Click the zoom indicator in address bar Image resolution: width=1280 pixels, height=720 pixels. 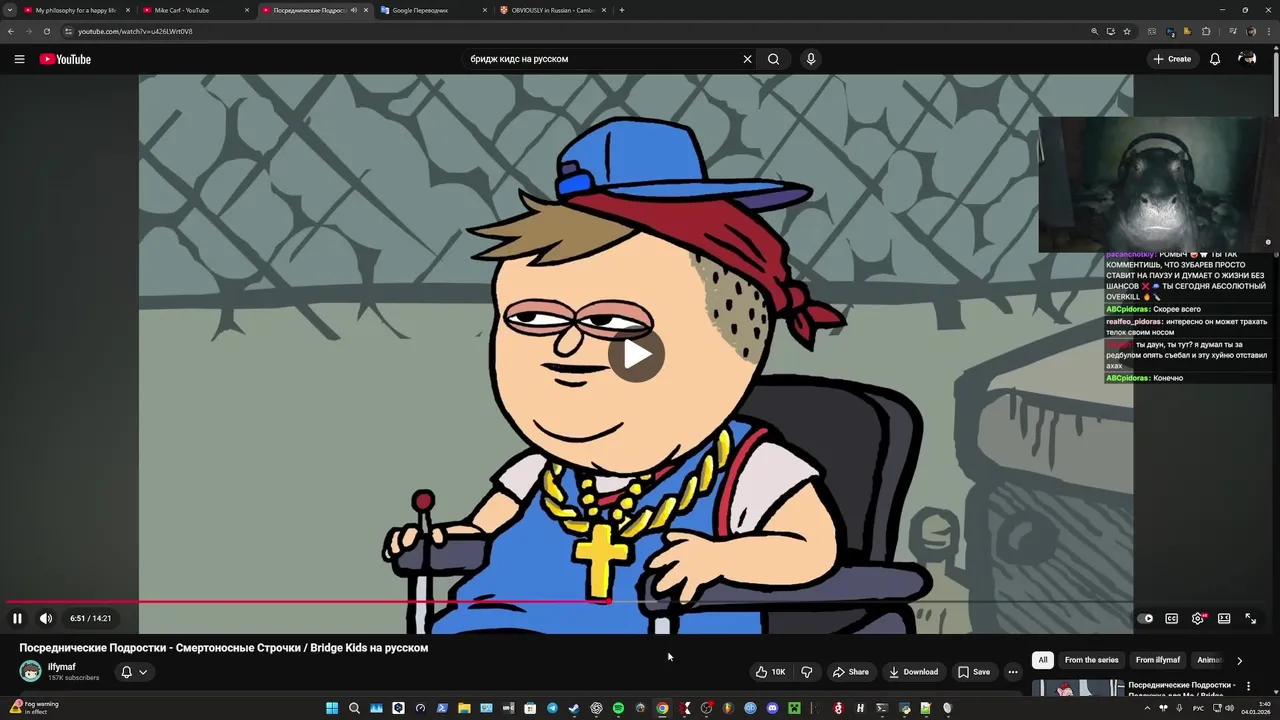(x=1094, y=31)
